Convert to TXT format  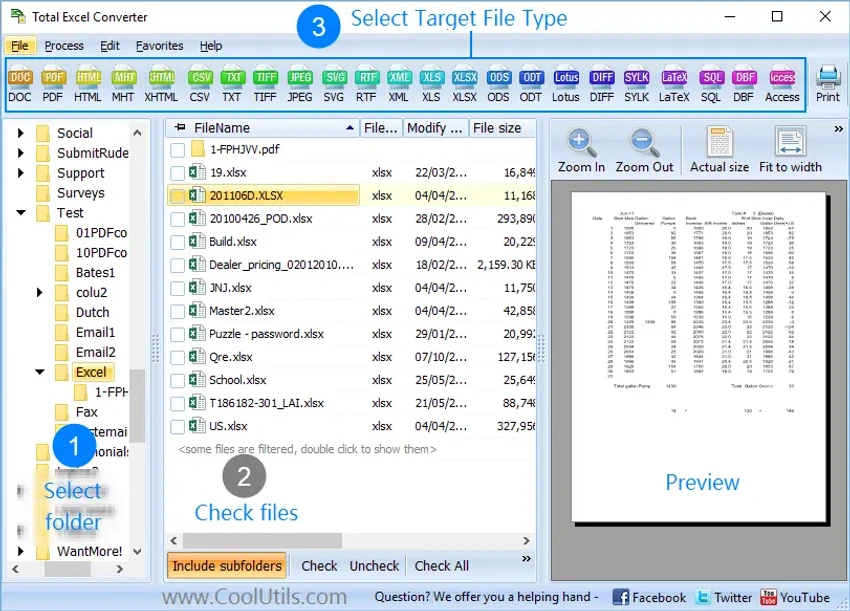232,85
